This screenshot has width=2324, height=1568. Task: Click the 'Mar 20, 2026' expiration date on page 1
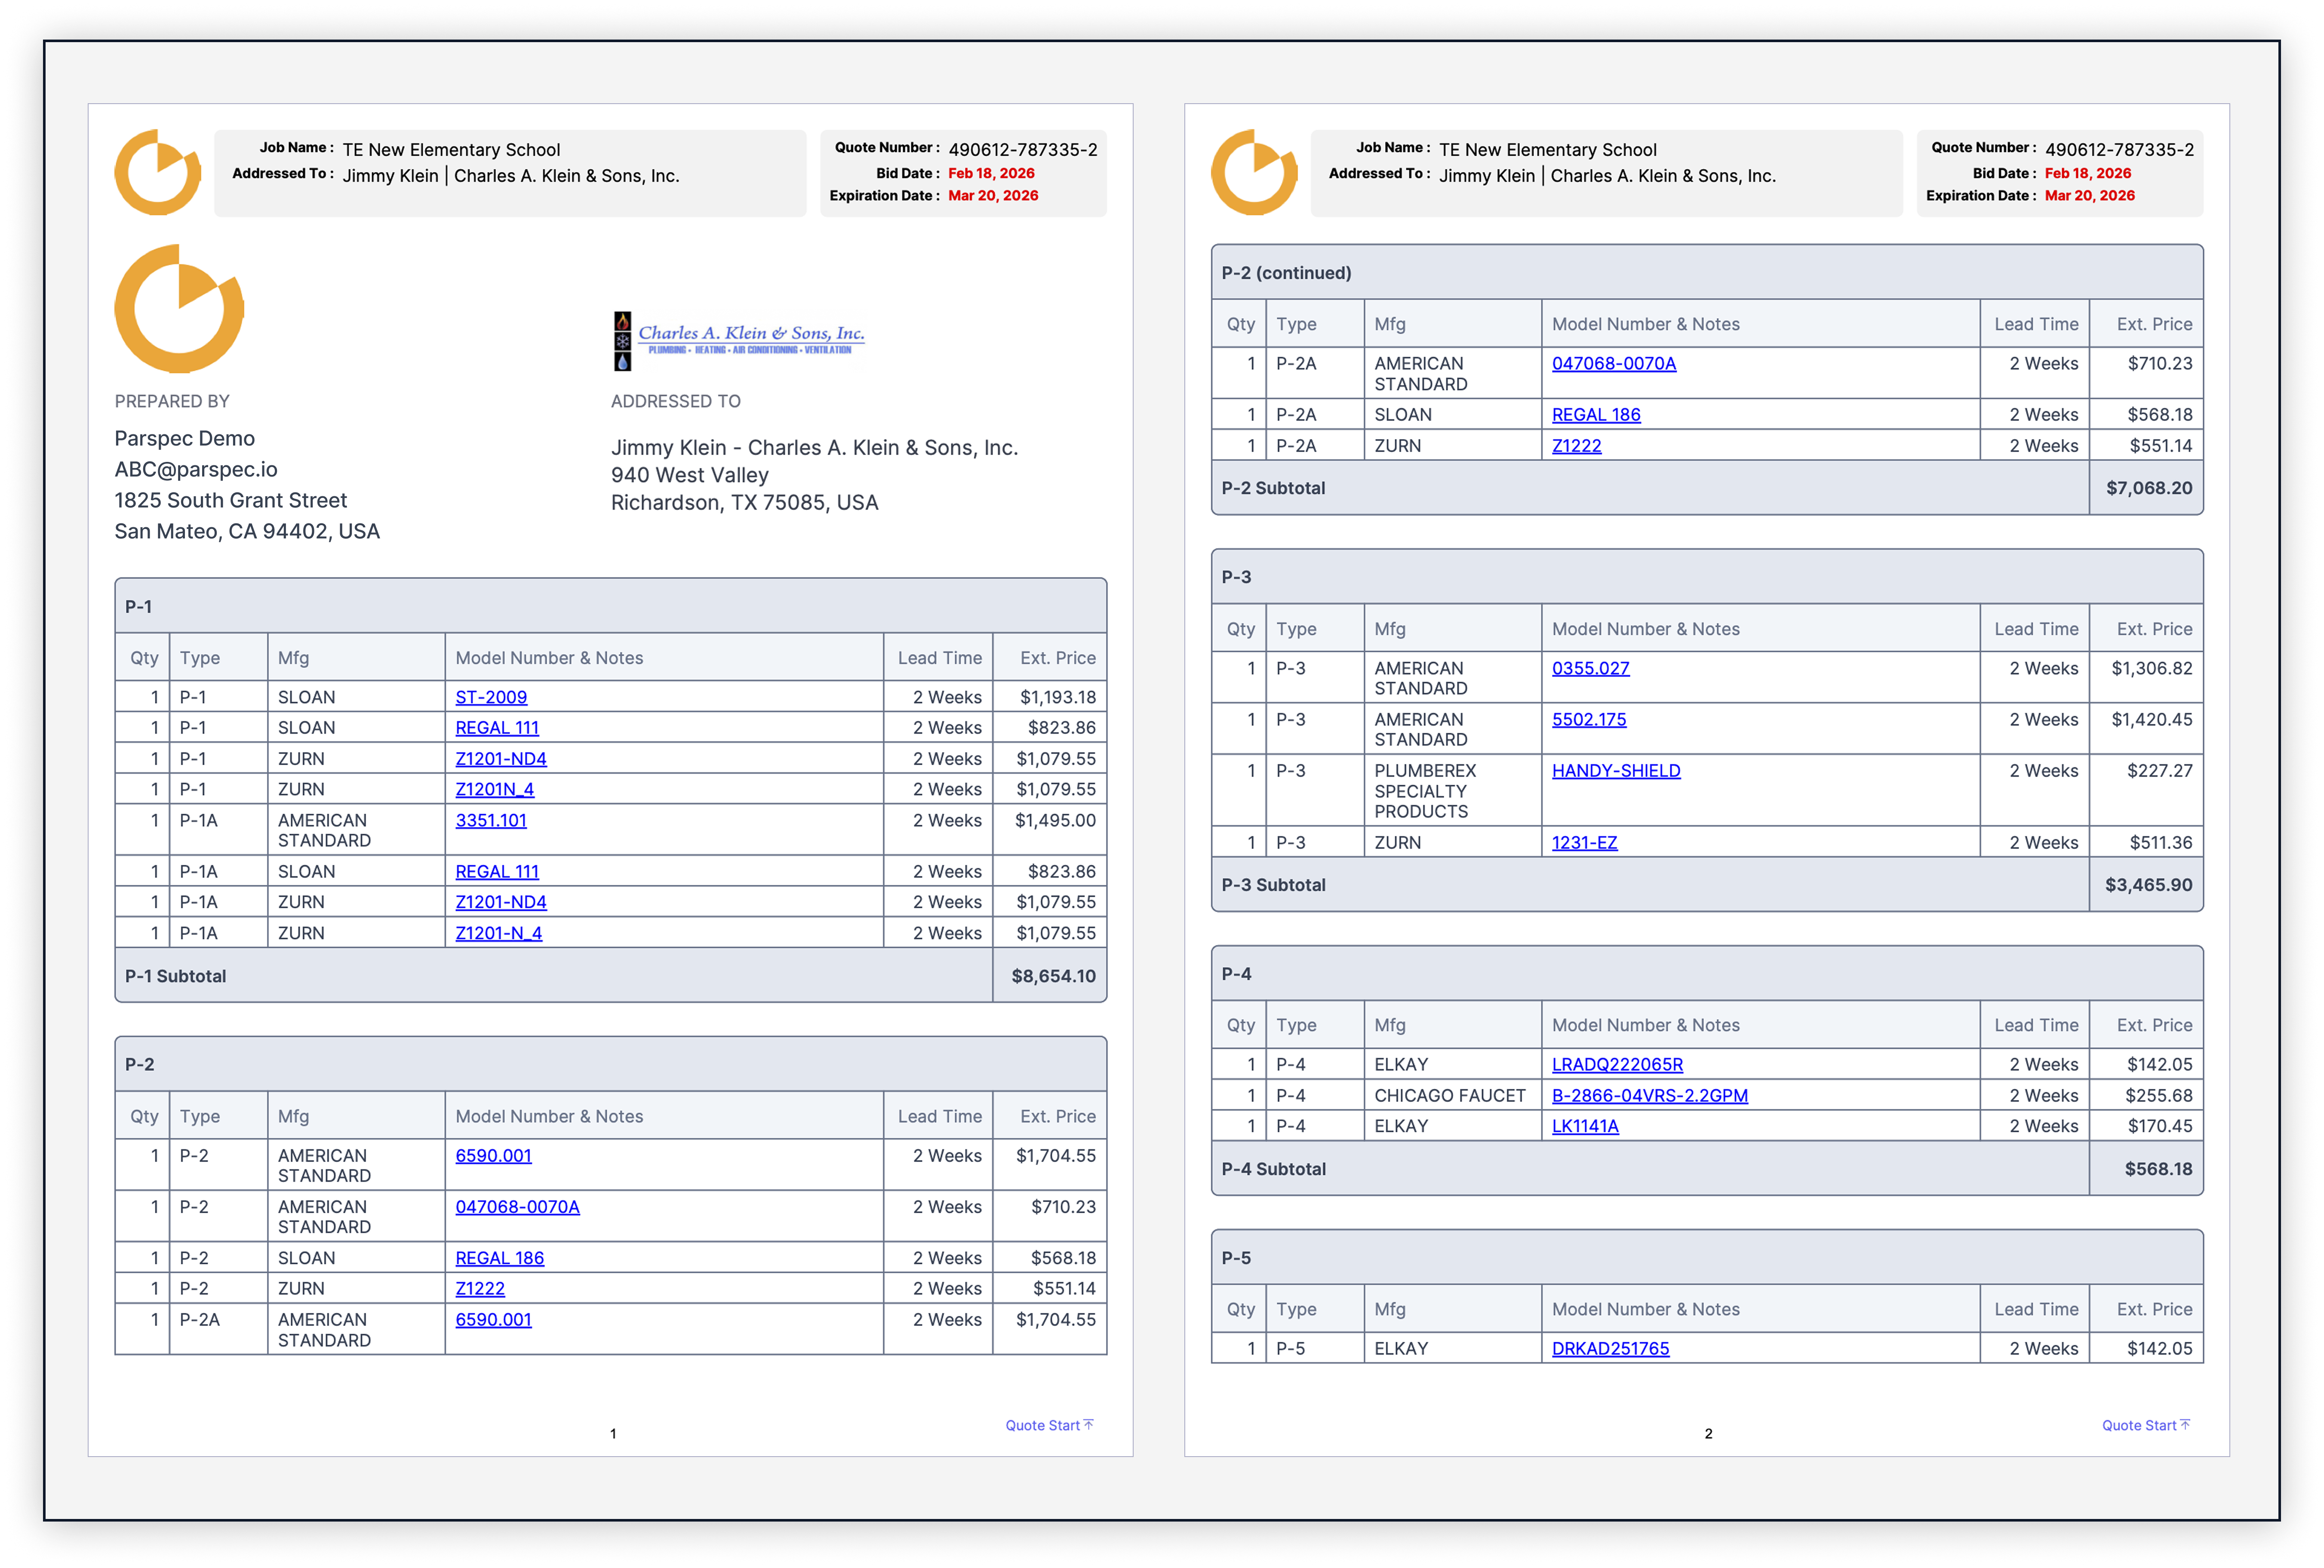[x=993, y=196]
